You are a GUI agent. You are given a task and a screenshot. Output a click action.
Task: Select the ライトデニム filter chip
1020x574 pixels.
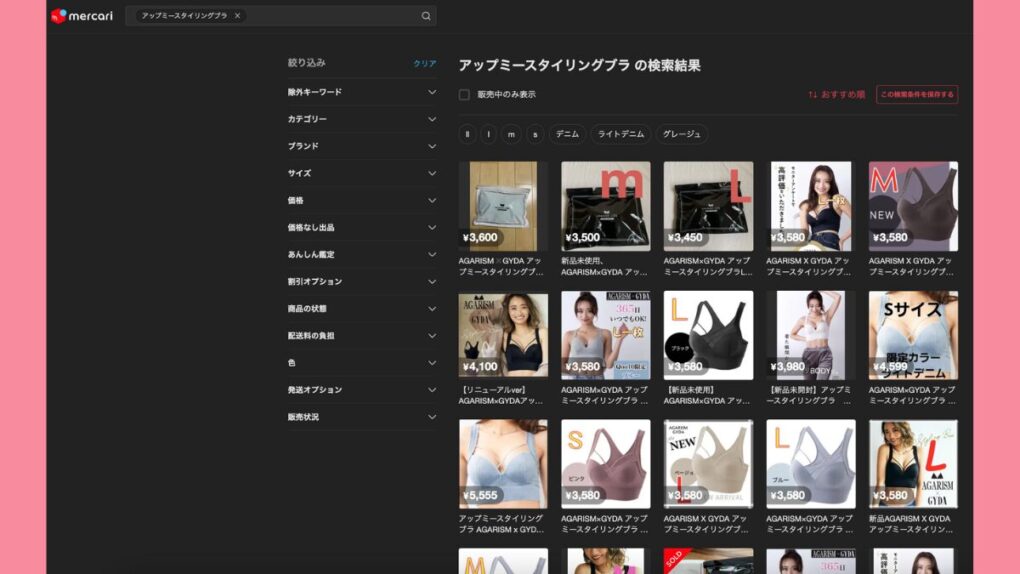pos(621,134)
